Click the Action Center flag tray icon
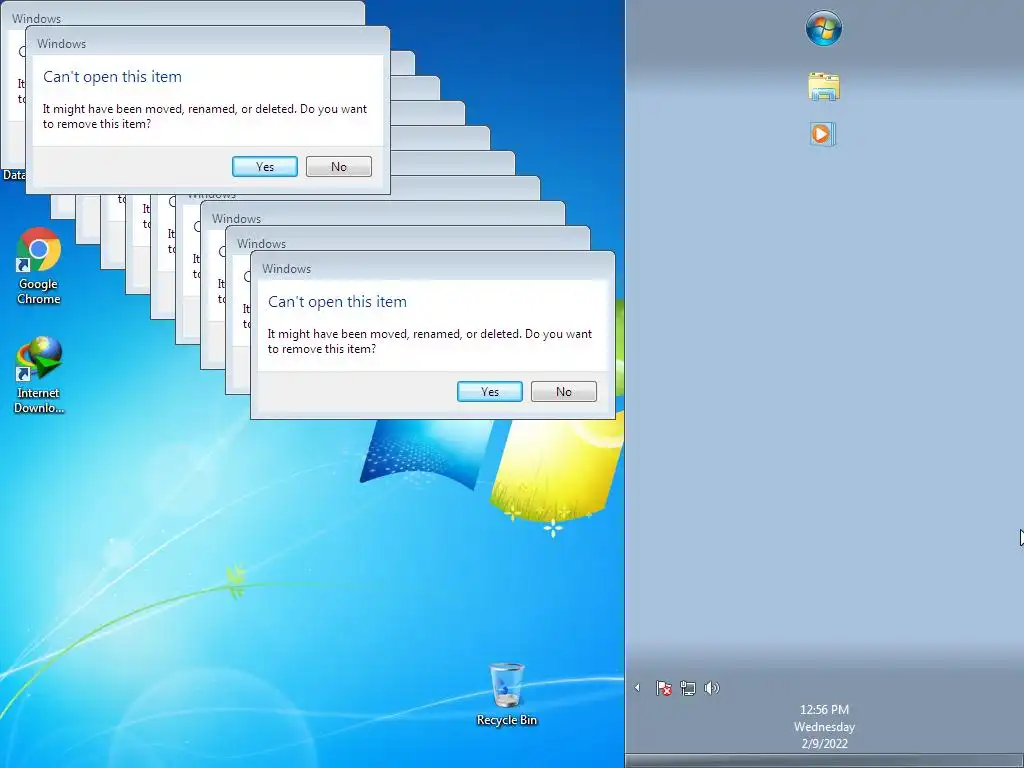Viewport: 1024px width, 768px height. click(x=664, y=688)
